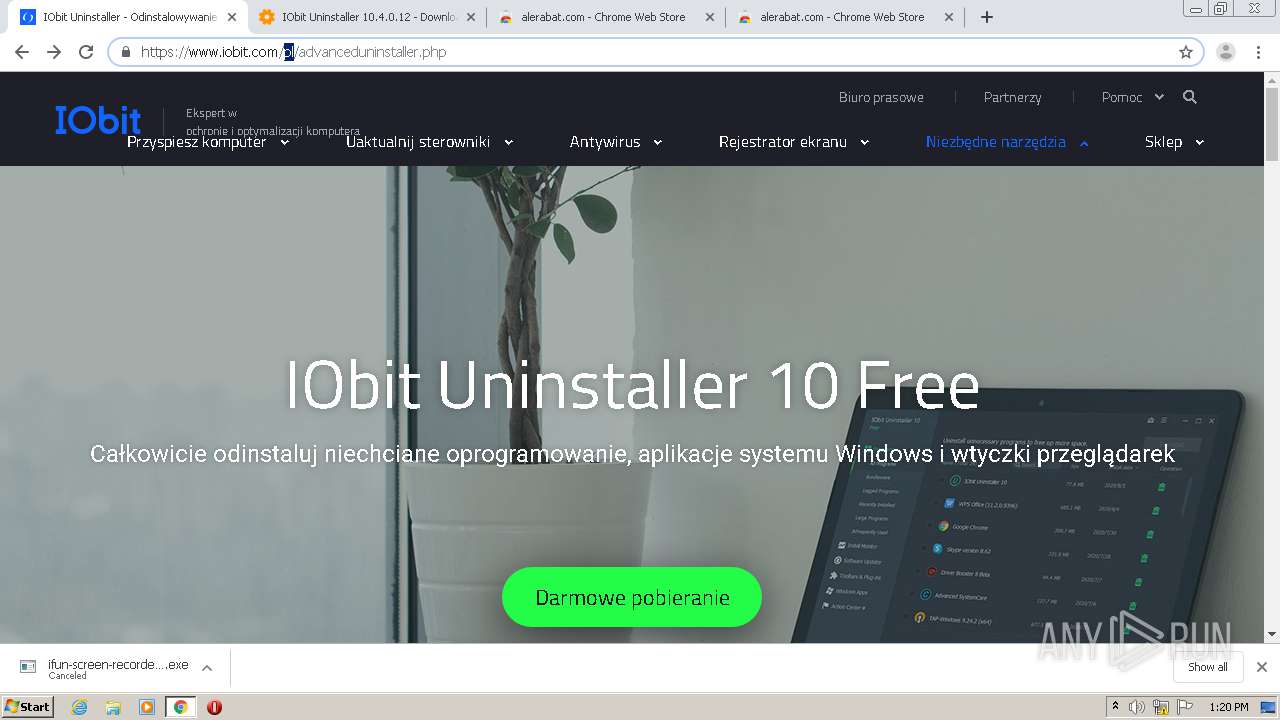Viewport: 1280px width, 720px height.
Task: Click the IObit logo
Action: point(98,120)
